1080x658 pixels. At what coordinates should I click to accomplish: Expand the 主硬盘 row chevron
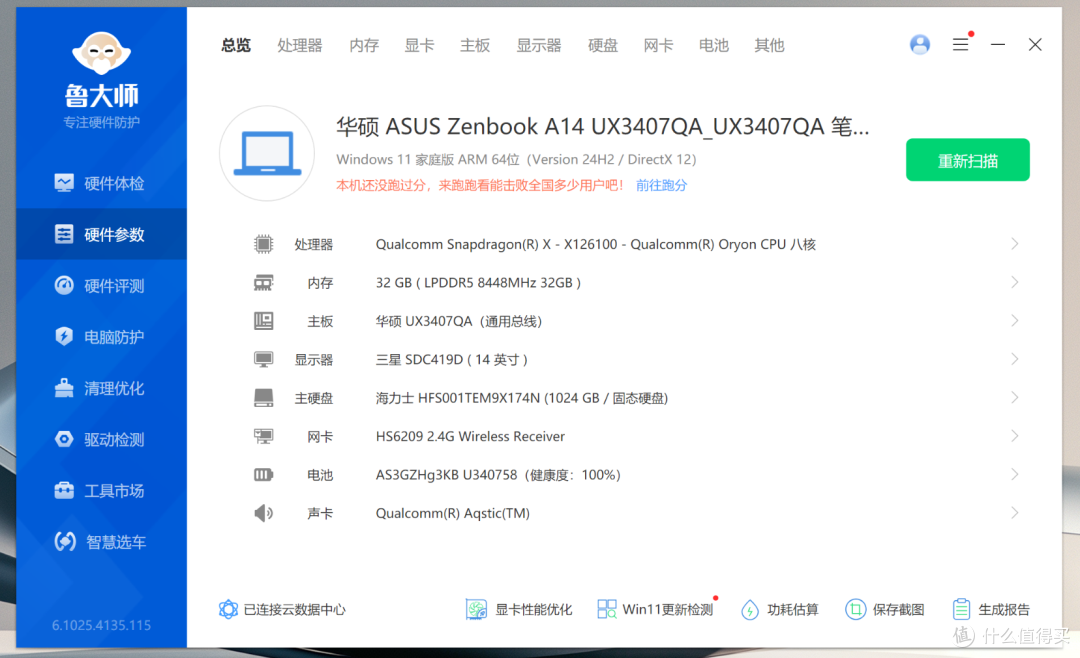point(1015,398)
